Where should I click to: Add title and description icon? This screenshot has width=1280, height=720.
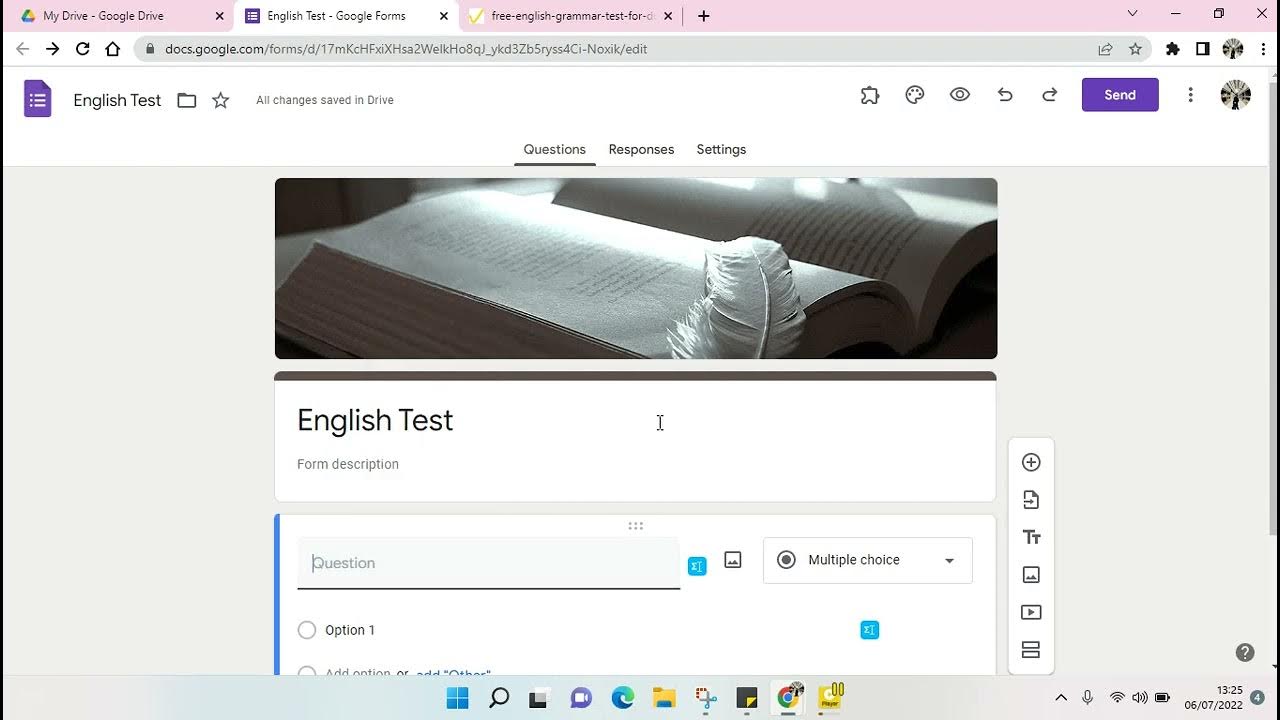1031,537
